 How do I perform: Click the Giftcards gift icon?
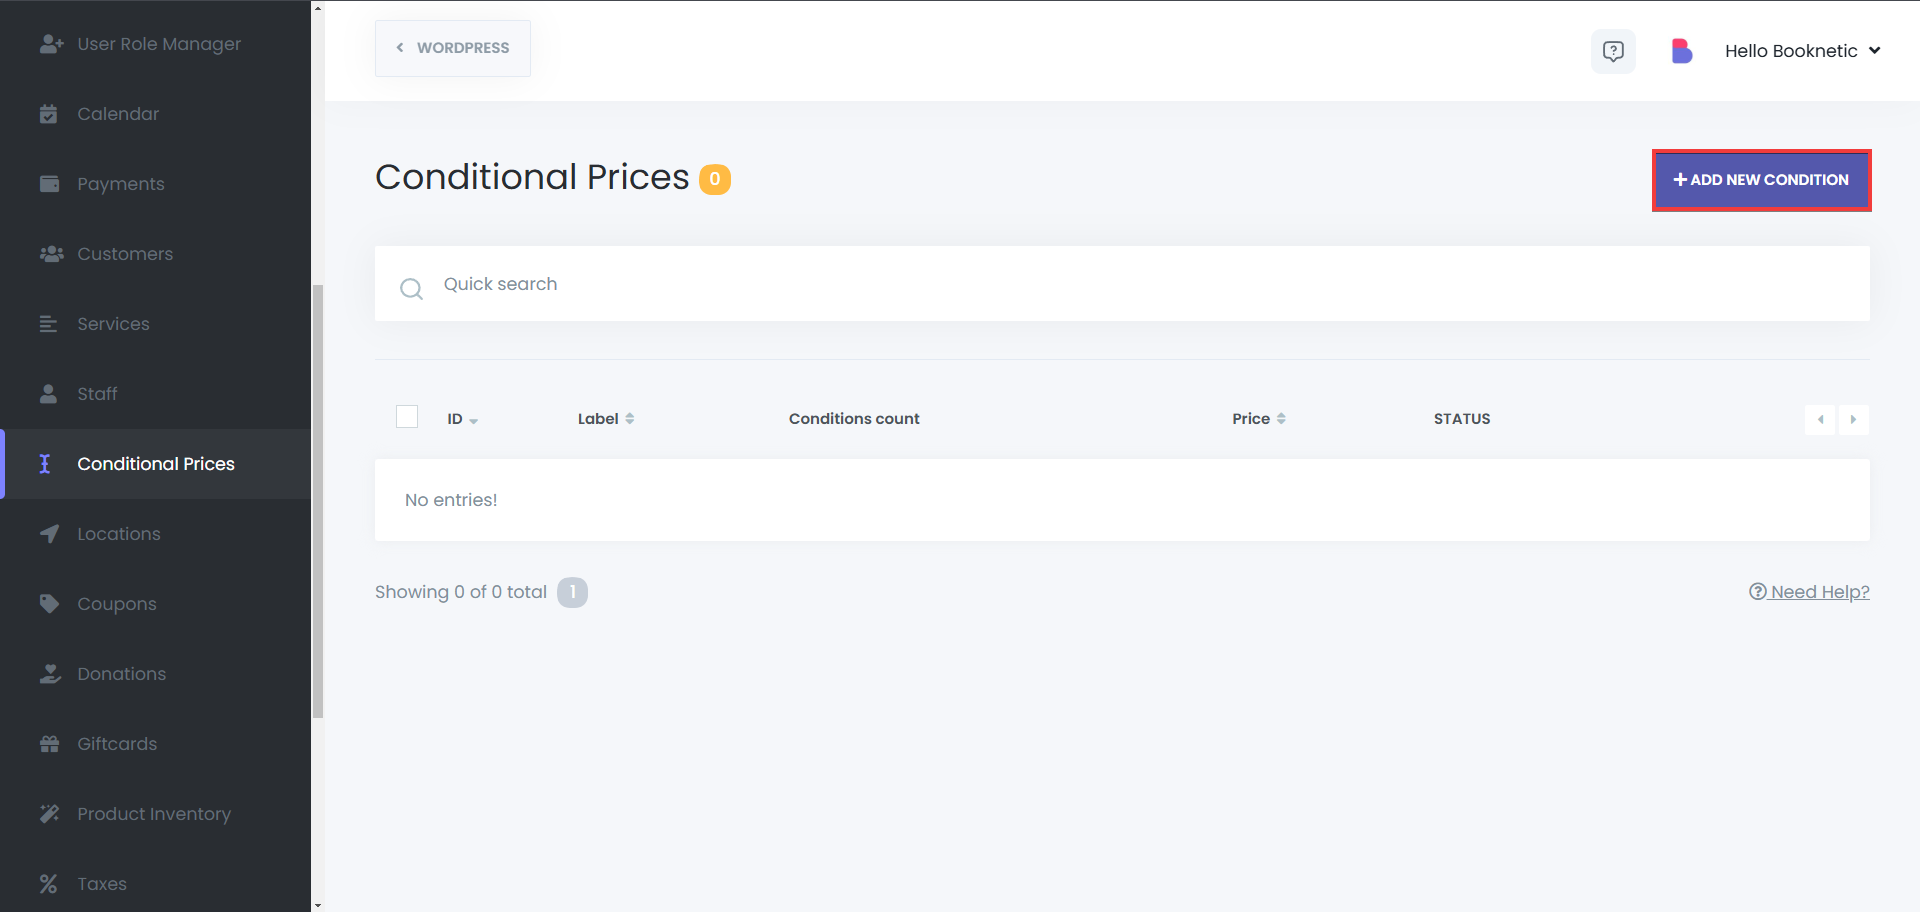click(49, 744)
